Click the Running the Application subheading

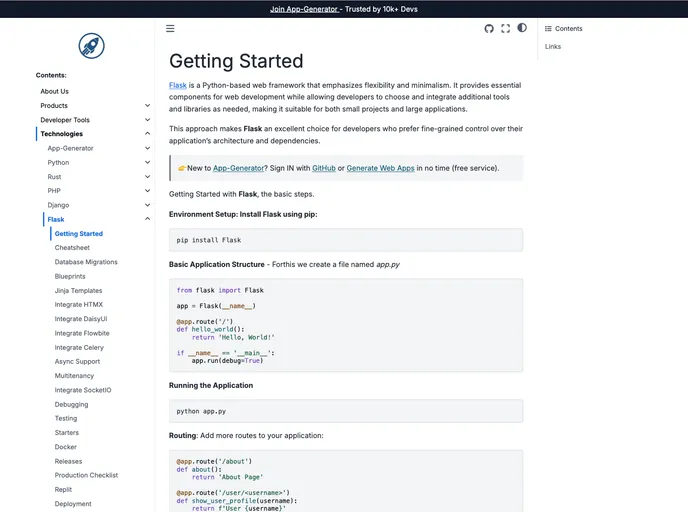[x=211, y=385]
